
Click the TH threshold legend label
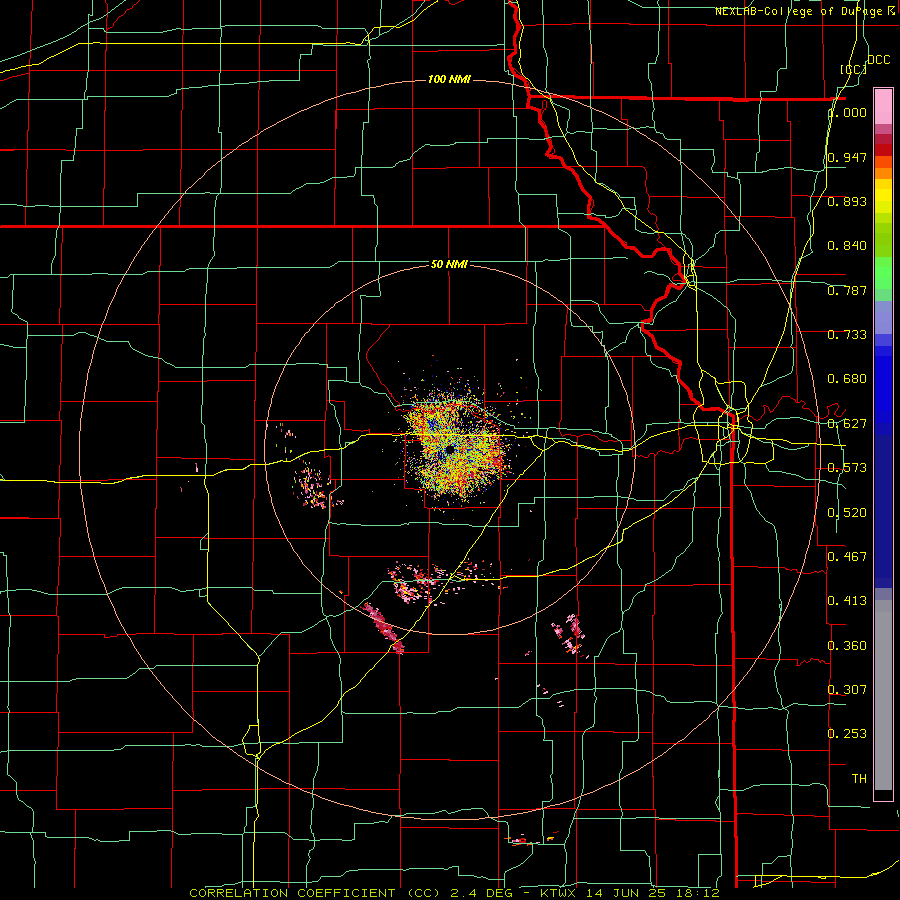(x=859, y=778)
